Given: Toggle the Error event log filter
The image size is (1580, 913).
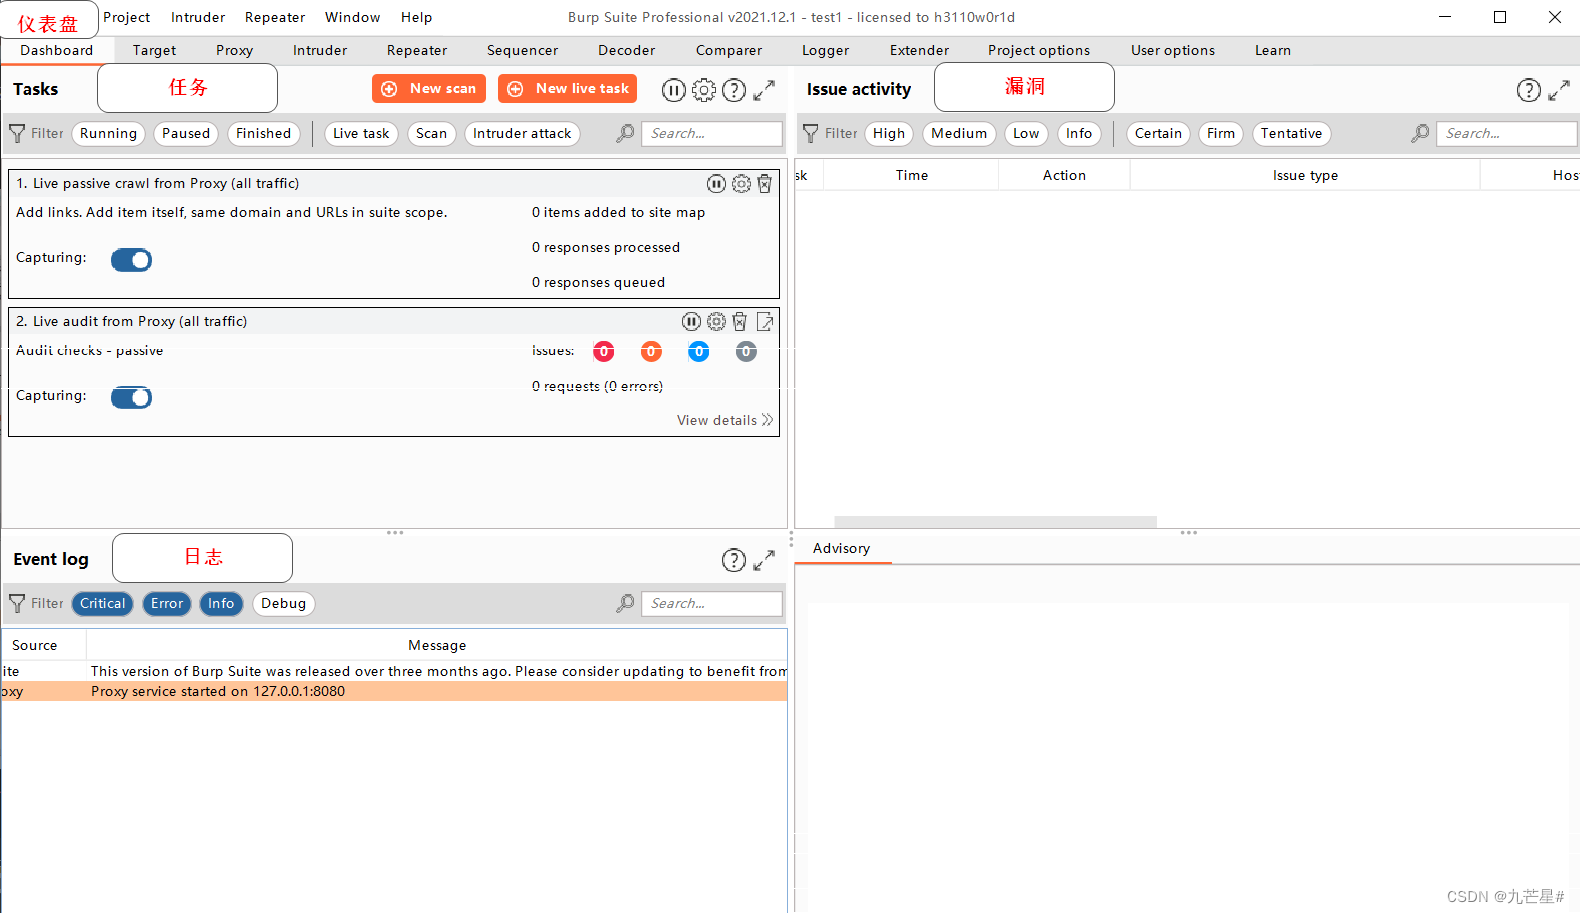Looking at the screenshot, I should [x=167, y=603].
